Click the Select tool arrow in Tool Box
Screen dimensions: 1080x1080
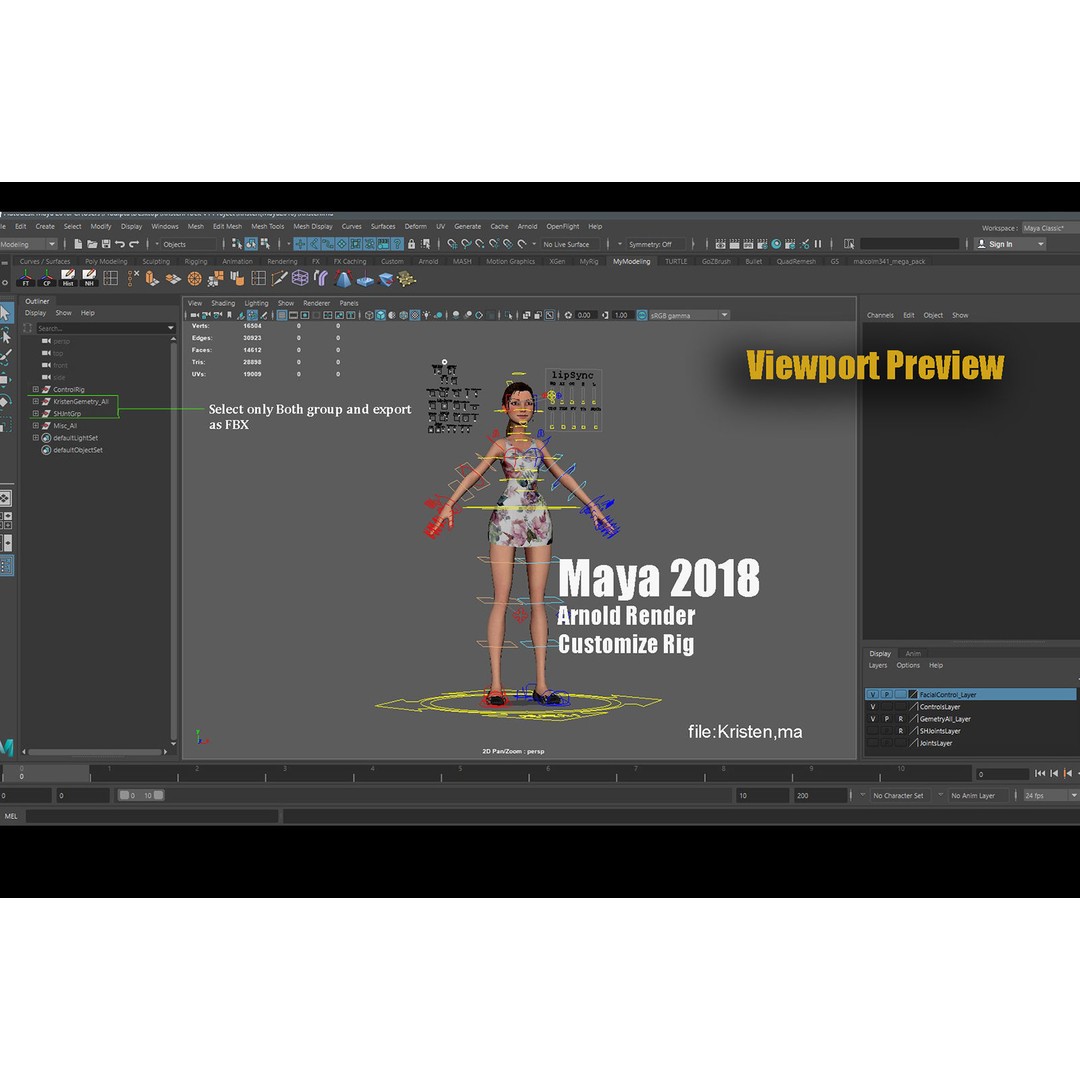pos(6,313)
